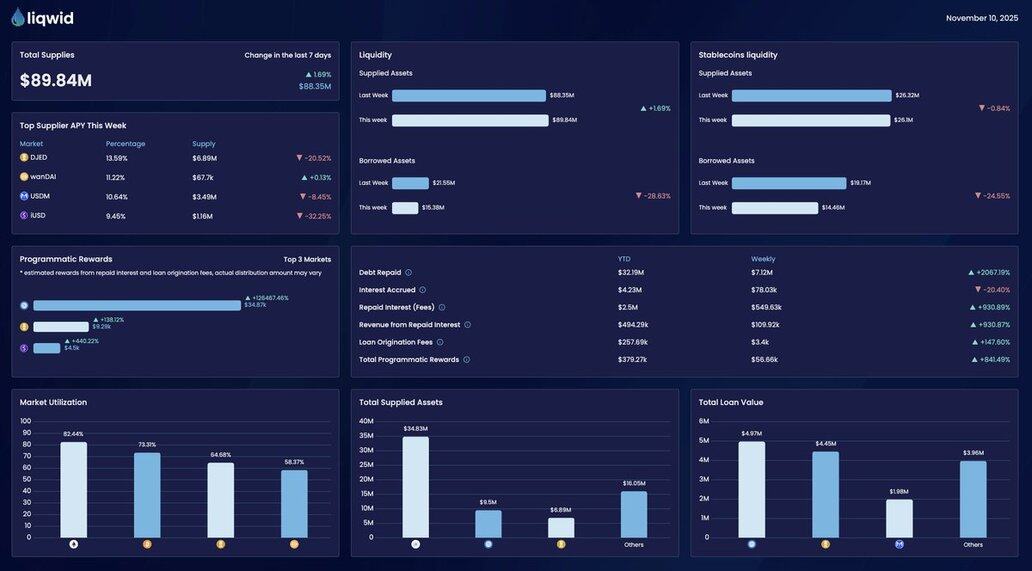Click the Loan Origination Fees info icon

[x=440, y=342]
